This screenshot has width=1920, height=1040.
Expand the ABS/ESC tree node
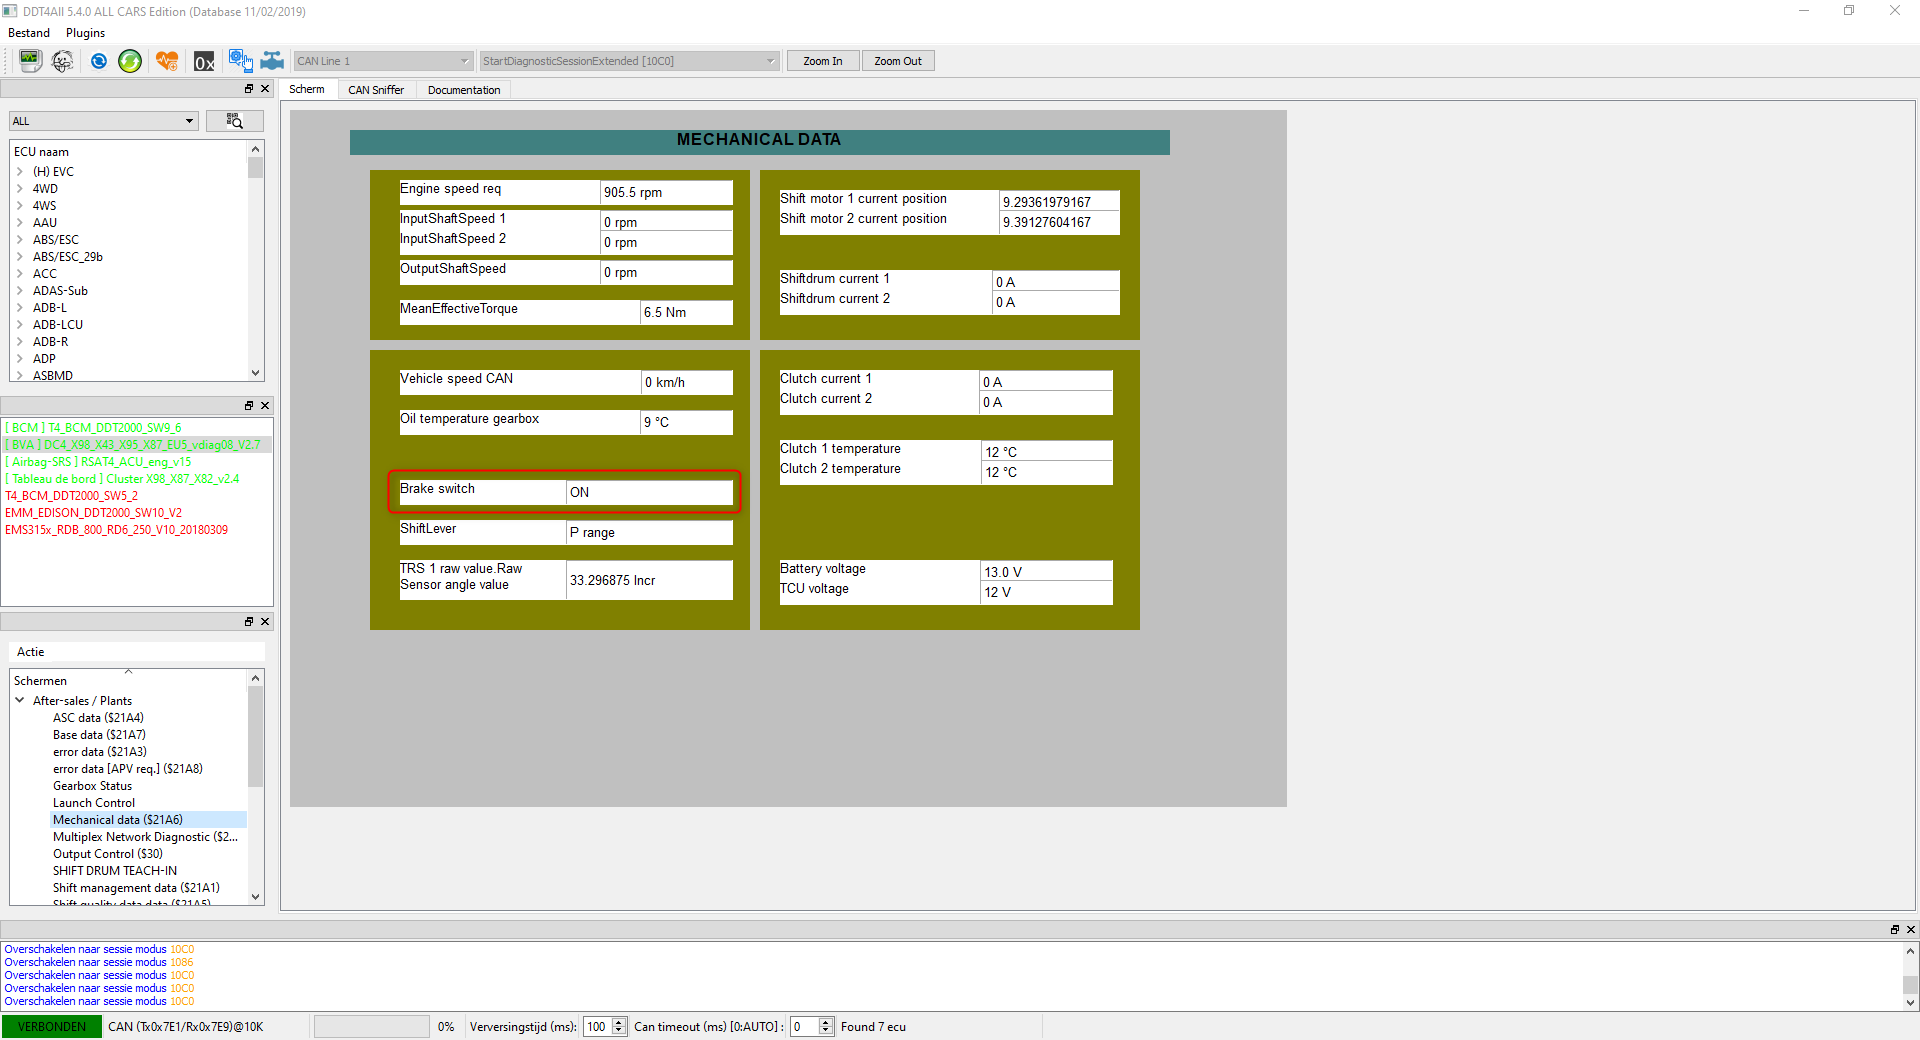20,240
